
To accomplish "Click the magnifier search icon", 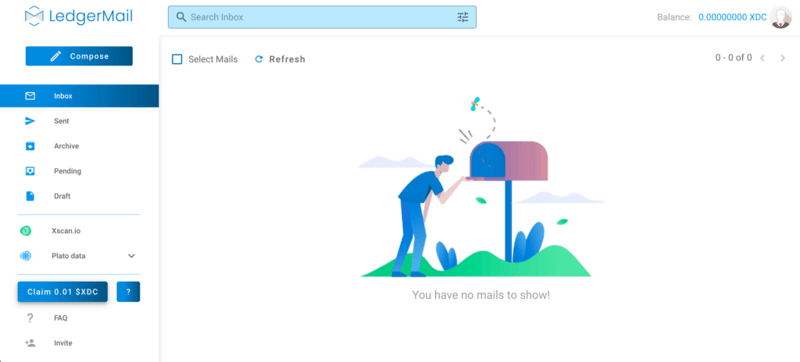I will [x=181, y=17].
